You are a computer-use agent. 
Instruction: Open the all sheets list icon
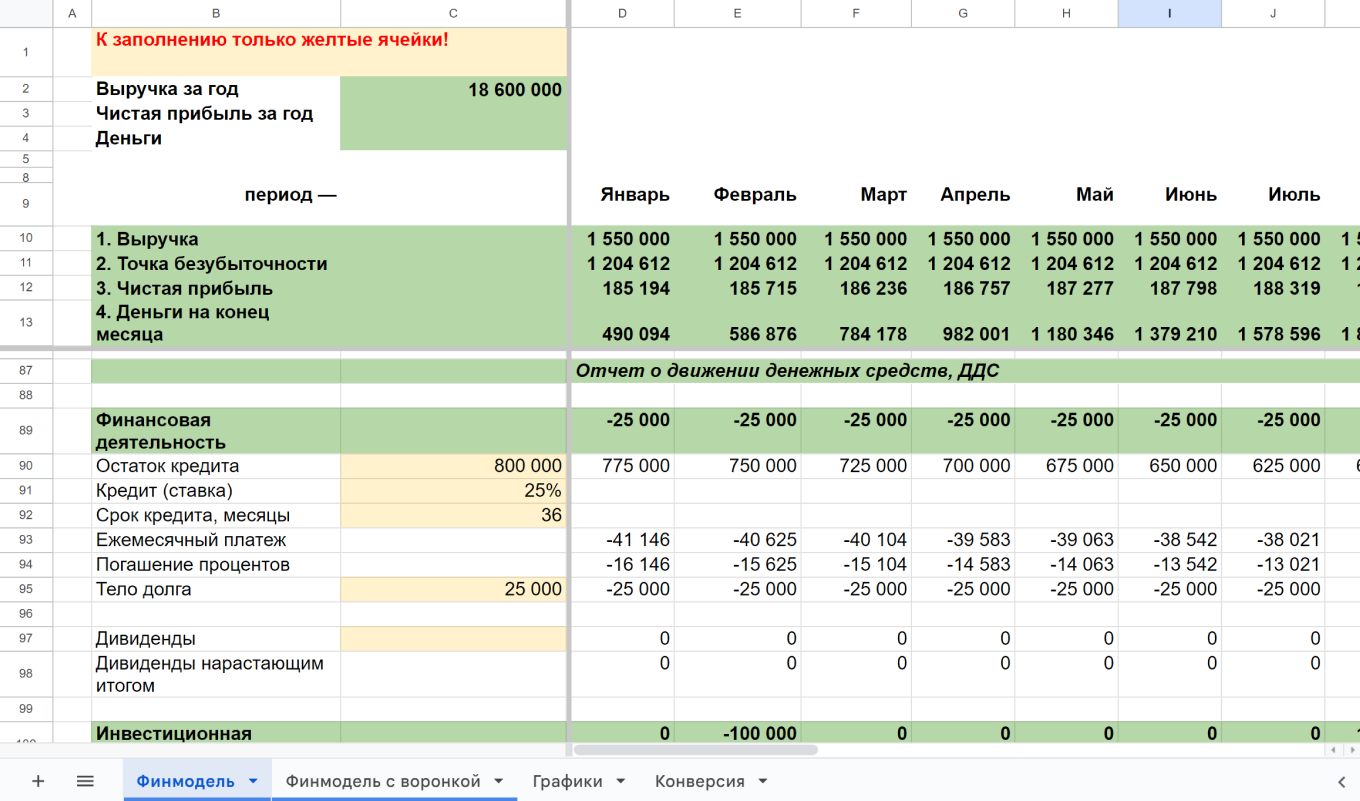[x=85, y=781]
